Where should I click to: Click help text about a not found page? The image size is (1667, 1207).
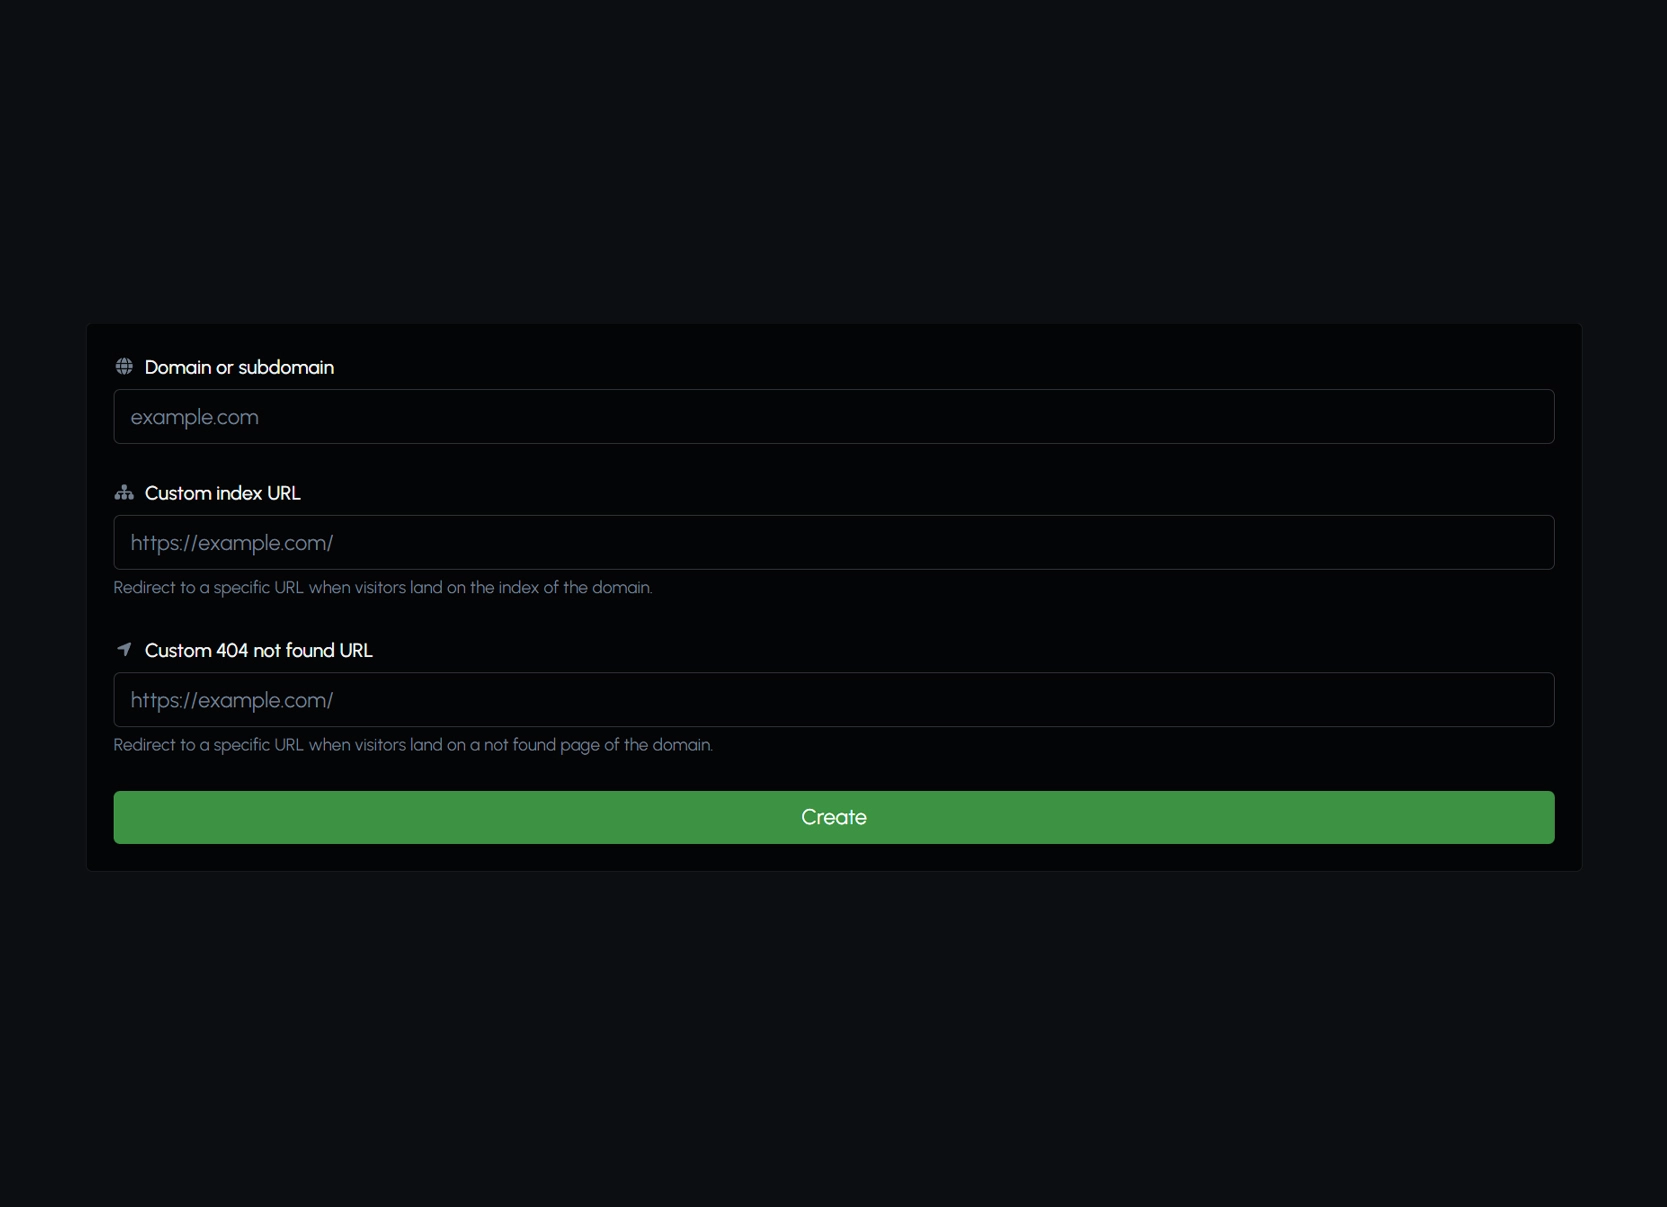point(413,745)
